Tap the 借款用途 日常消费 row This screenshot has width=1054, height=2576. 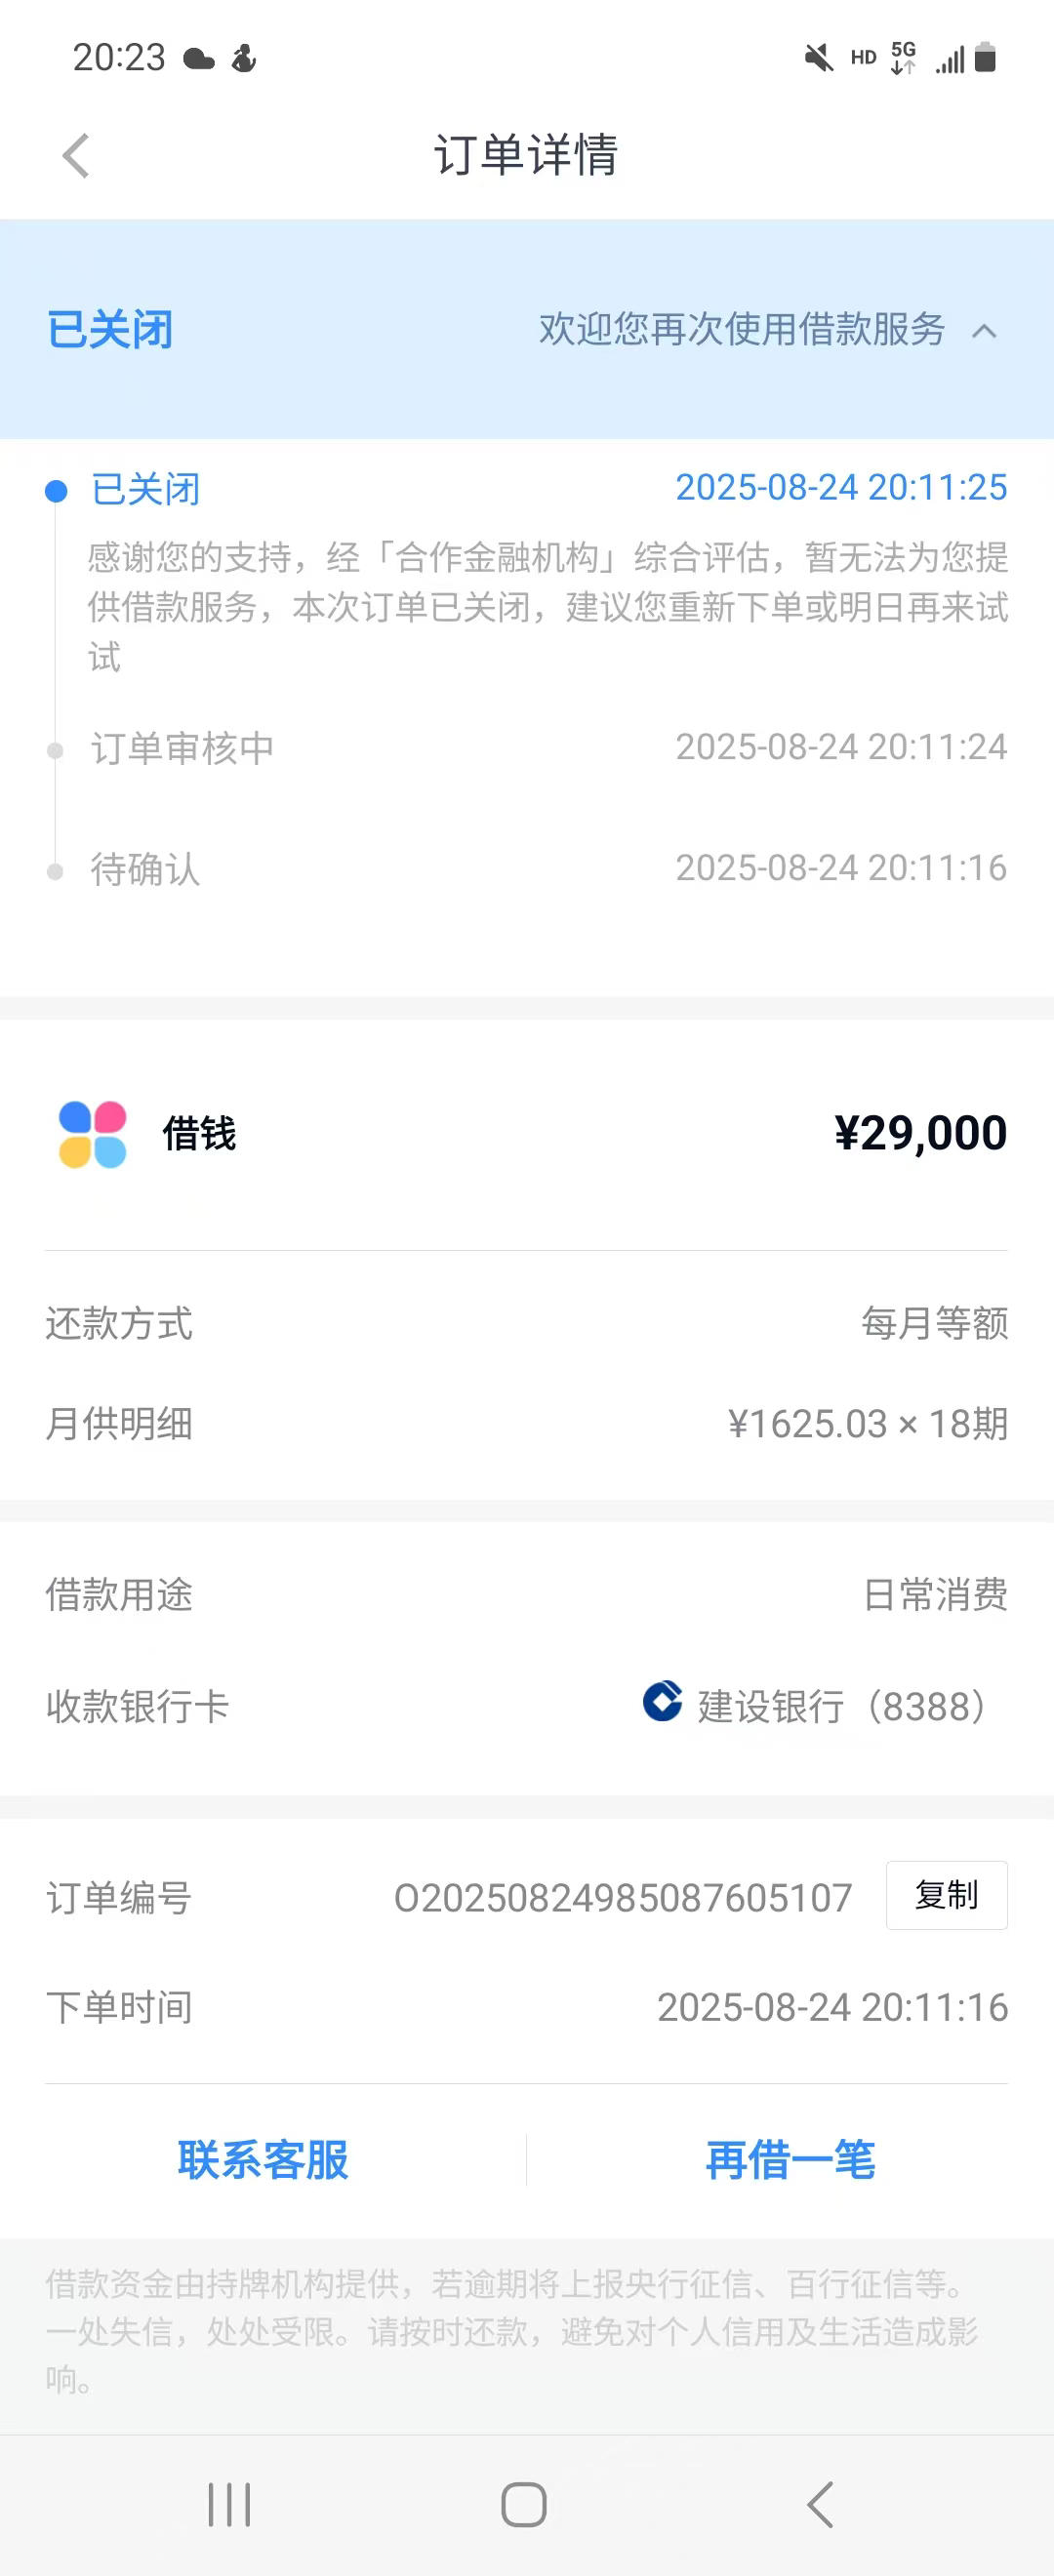[527, 1594]
